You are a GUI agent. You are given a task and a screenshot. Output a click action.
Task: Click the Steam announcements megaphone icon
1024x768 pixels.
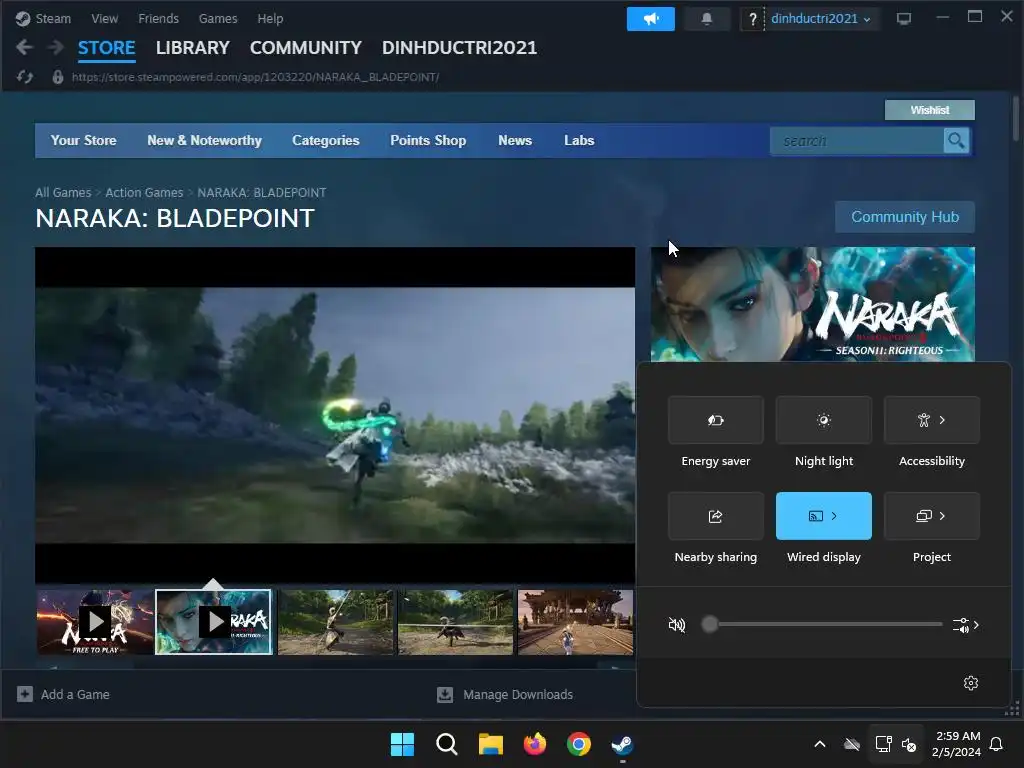[x=650, y=19]
